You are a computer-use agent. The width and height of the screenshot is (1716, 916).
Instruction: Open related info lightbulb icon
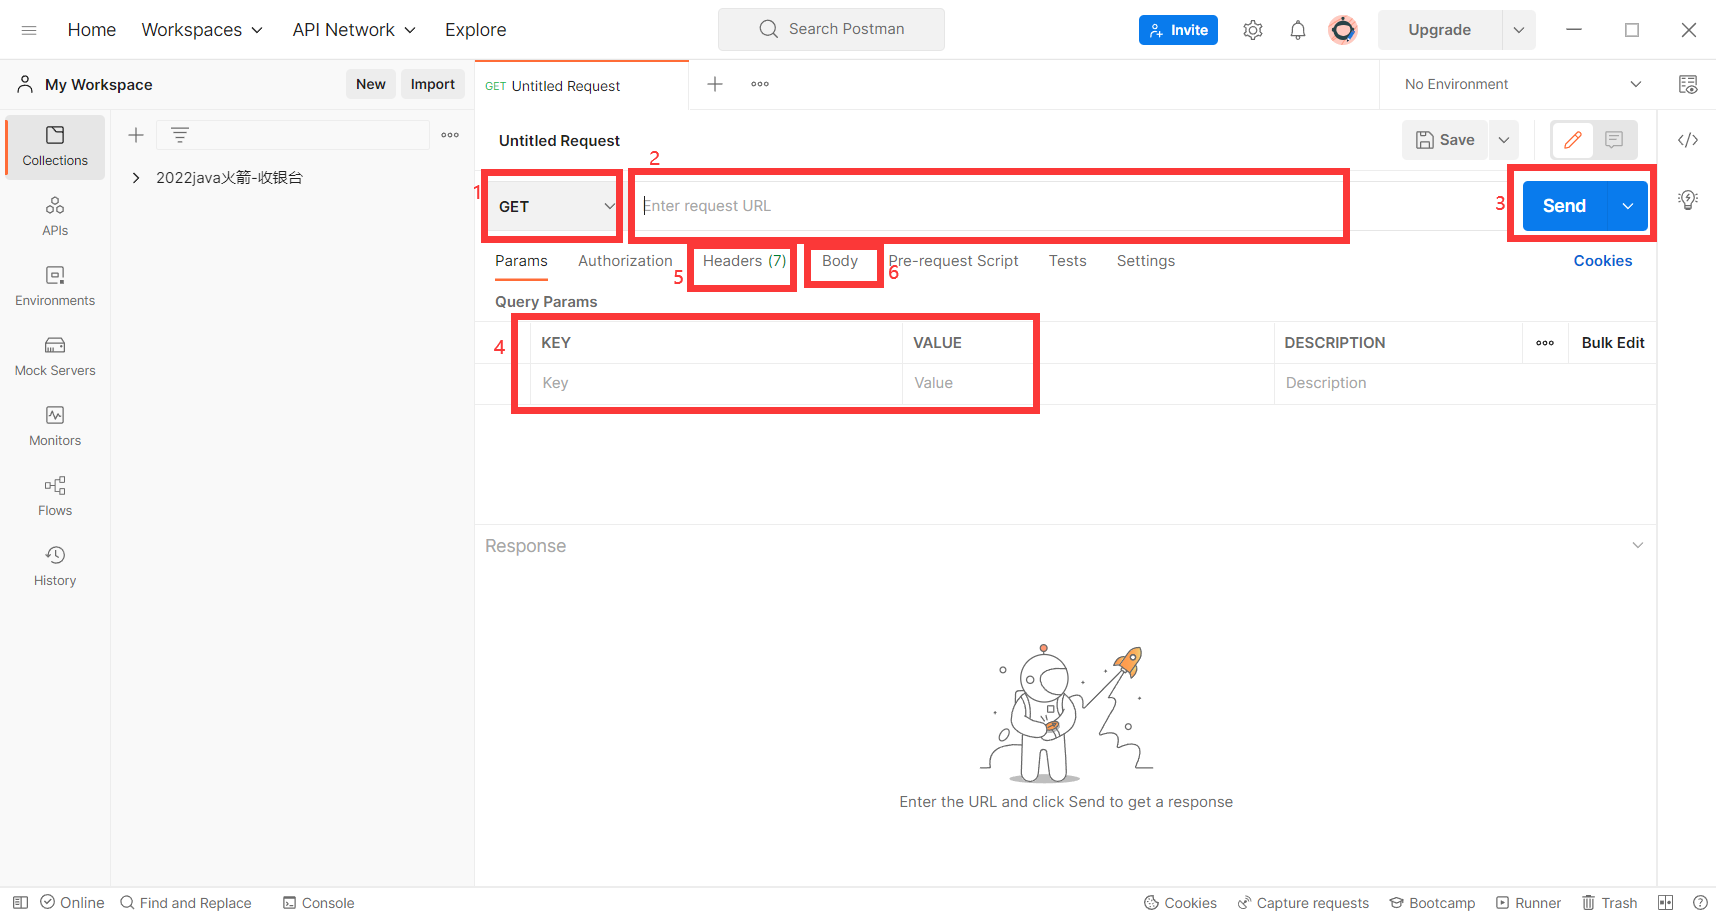(x=1688, y=199)
